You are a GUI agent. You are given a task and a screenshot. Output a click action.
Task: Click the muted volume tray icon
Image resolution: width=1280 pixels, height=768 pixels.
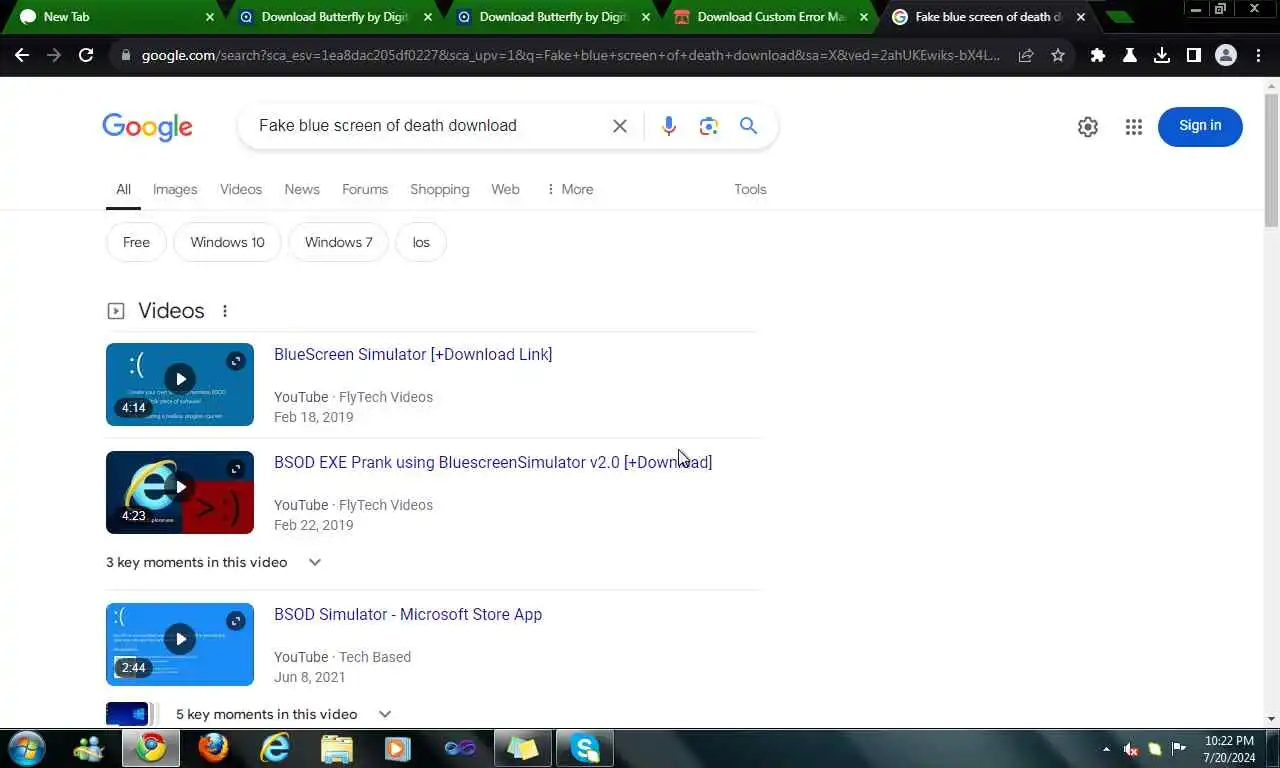[1131, 749]
